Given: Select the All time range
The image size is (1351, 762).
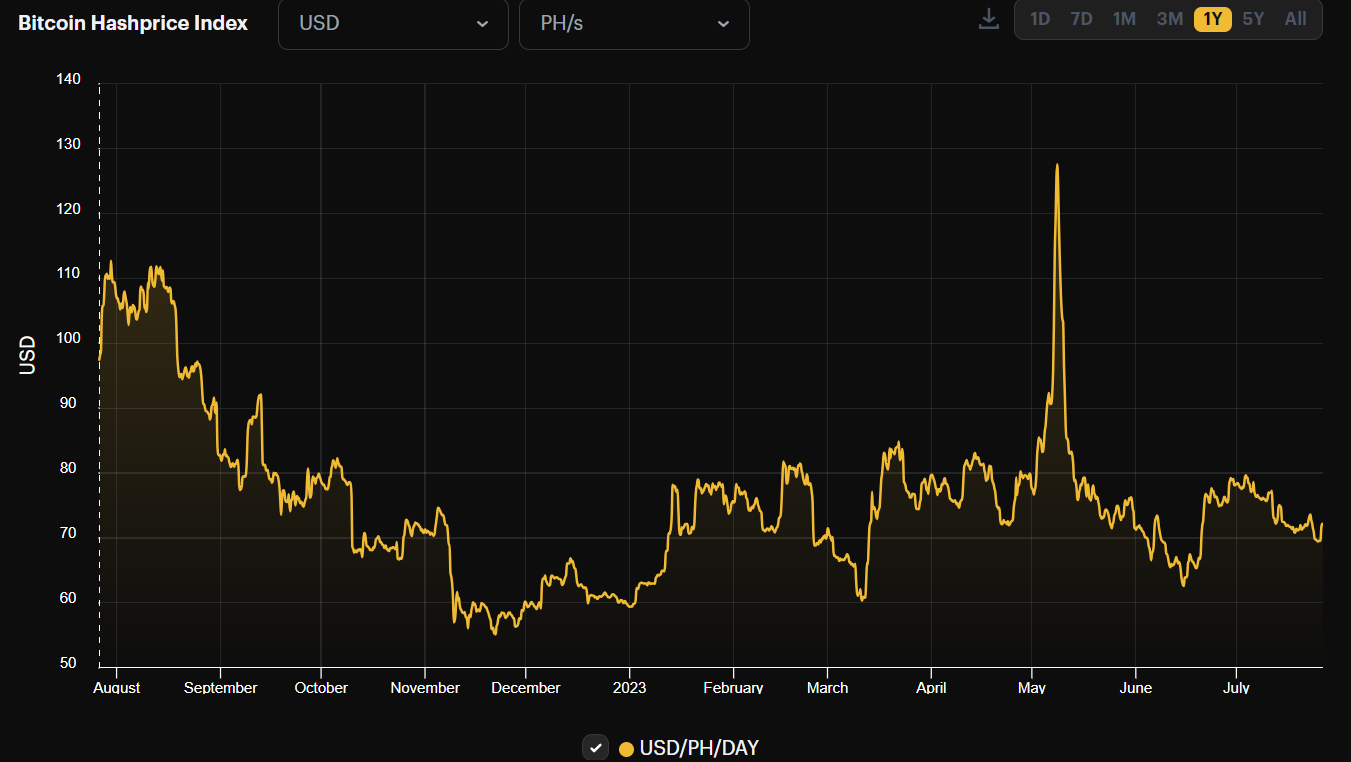Looking at the screenshot, I should 1295,19.
